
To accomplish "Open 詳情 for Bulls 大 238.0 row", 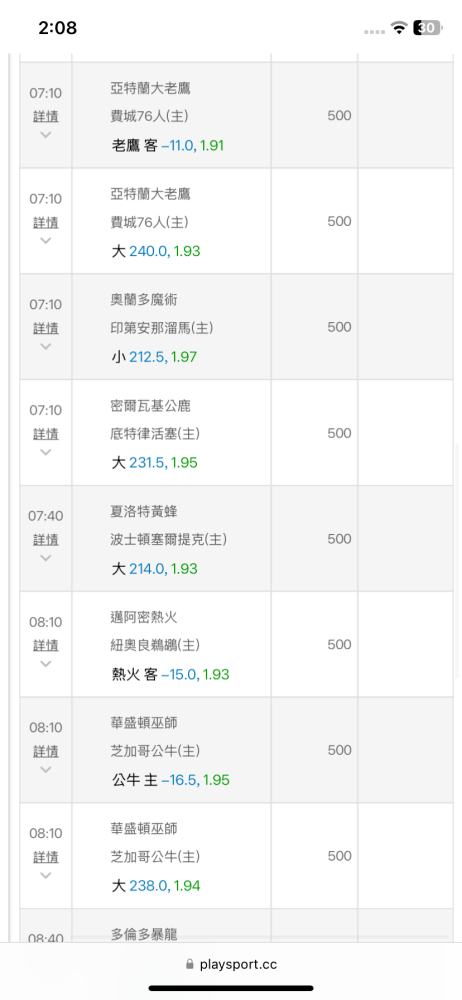I will [x=45, y=857].
